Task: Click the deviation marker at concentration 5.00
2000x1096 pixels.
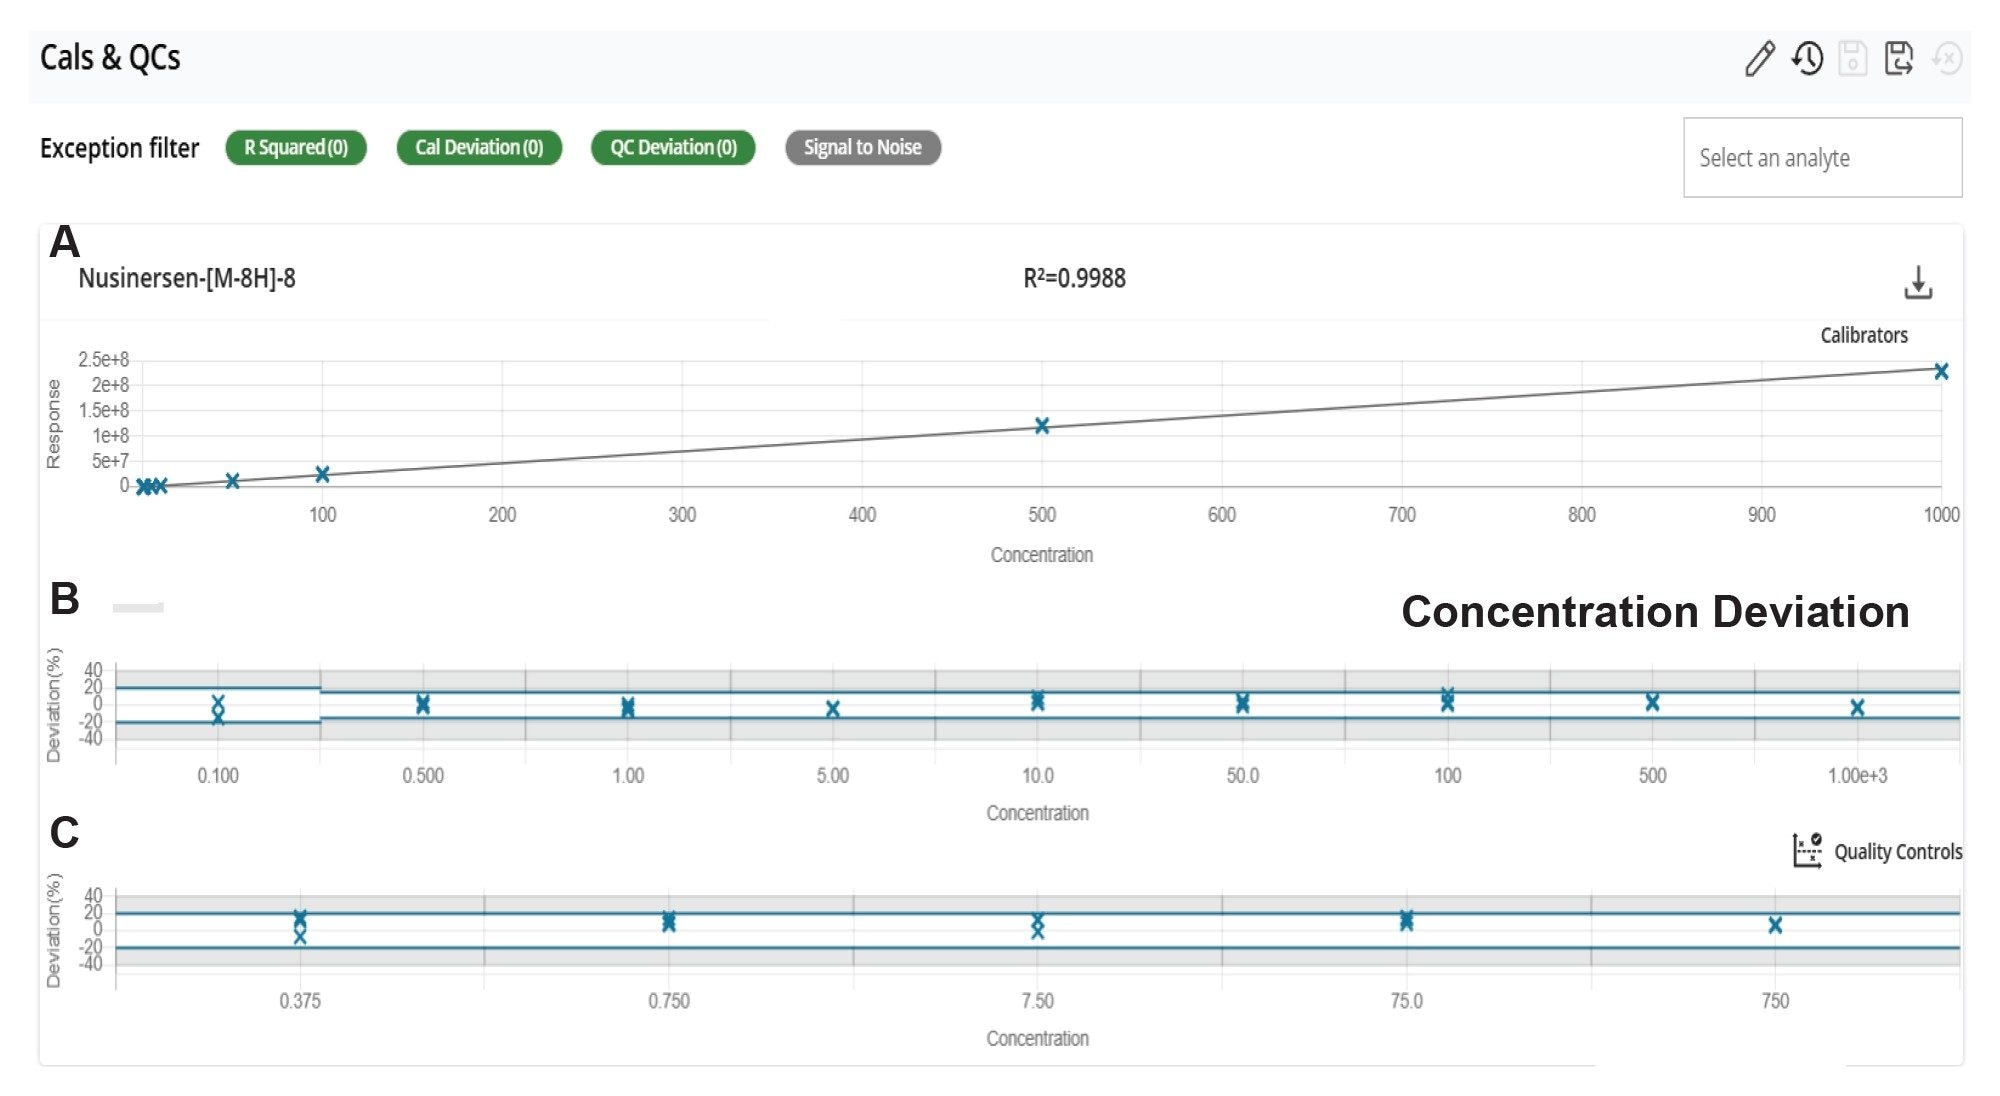Action: 833,709
